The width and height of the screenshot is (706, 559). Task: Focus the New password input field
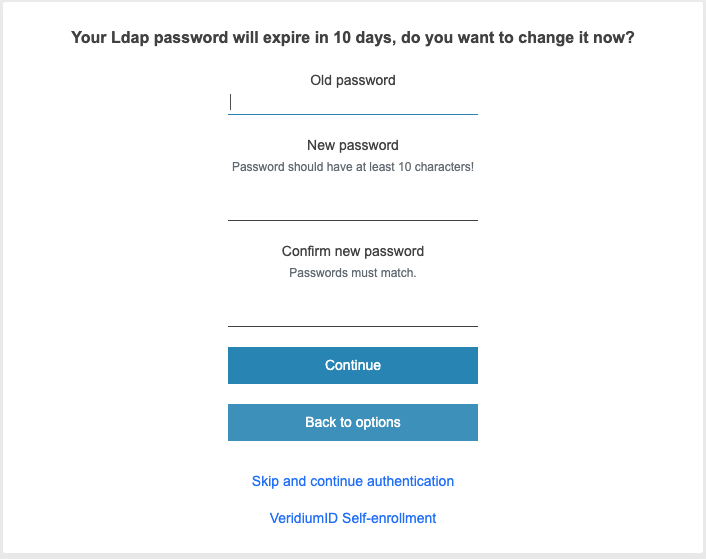pos(353,206)
